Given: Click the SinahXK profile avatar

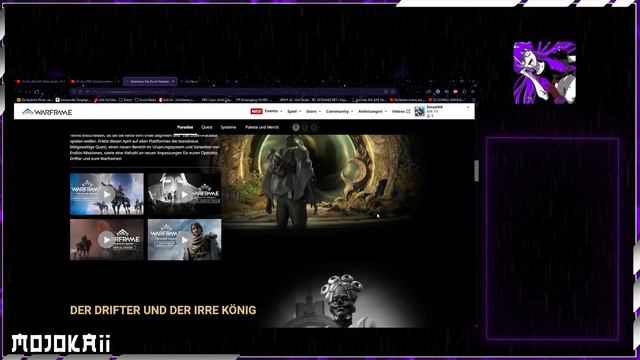Looking at the screenshot, I should coord(419,111).
